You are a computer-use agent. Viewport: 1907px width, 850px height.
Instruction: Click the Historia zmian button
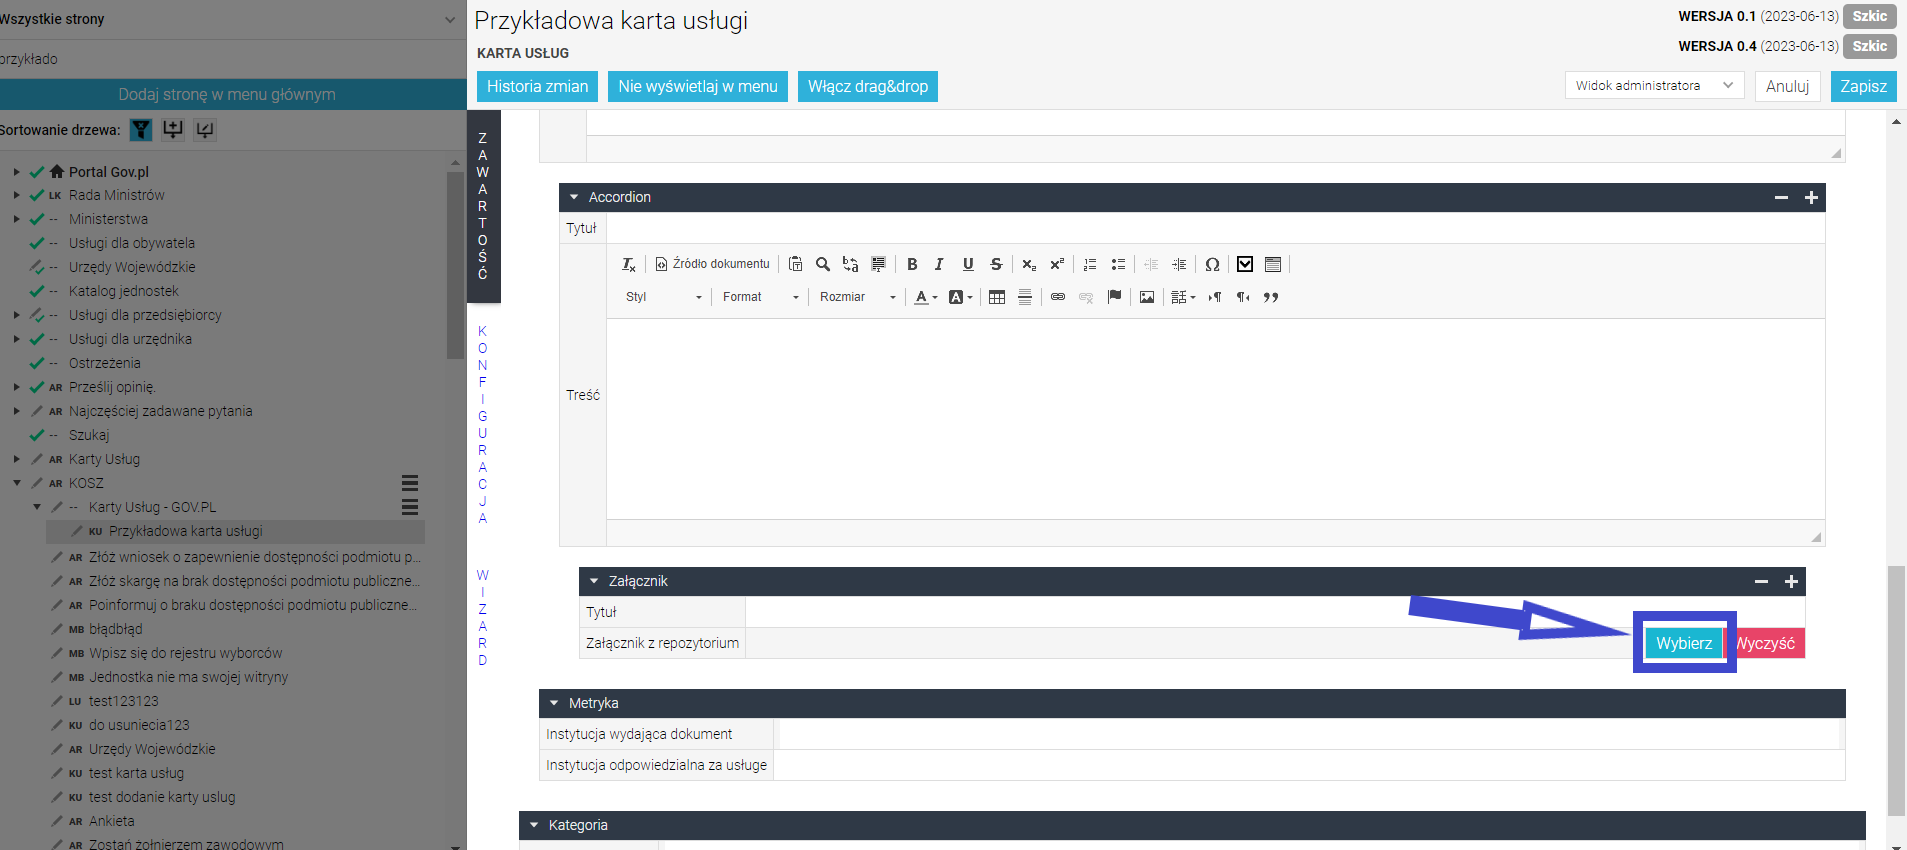[x=538, y=86]
